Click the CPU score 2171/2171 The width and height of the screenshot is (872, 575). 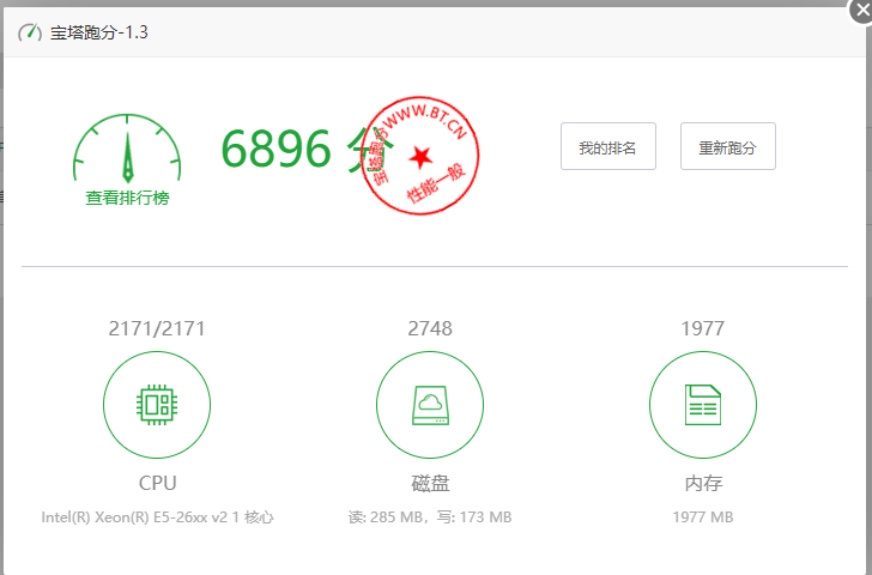pyautogui.click(x=157, y=329)
